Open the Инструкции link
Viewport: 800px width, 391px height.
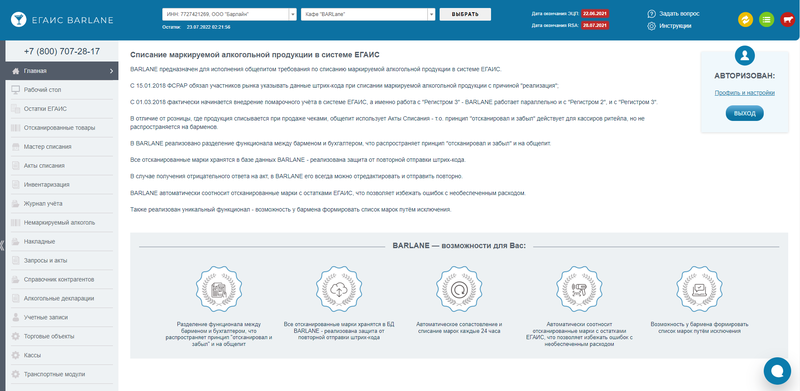pos(675,26)
